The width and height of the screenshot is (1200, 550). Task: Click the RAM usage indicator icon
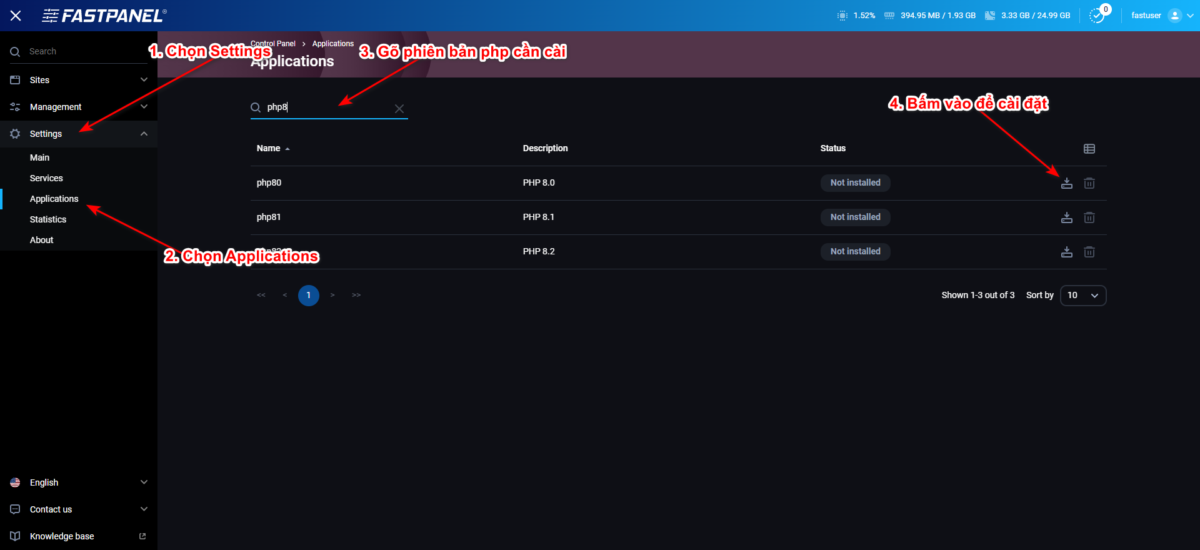[888, 16]
